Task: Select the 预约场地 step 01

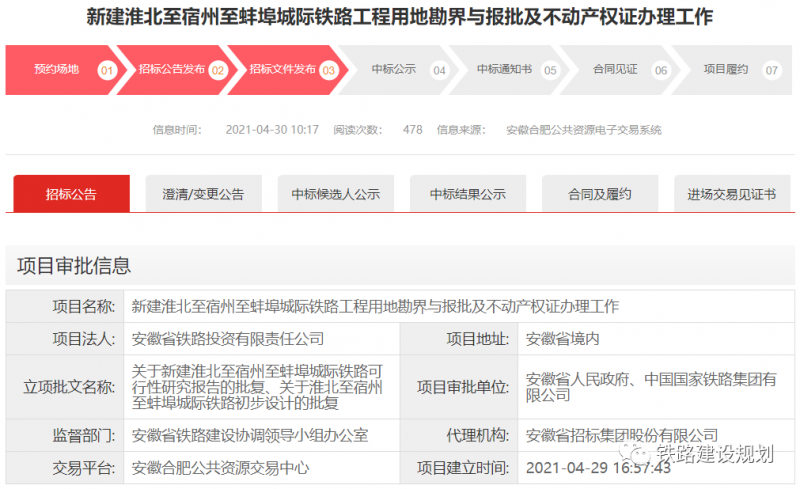Action: [x=64, y=70]
